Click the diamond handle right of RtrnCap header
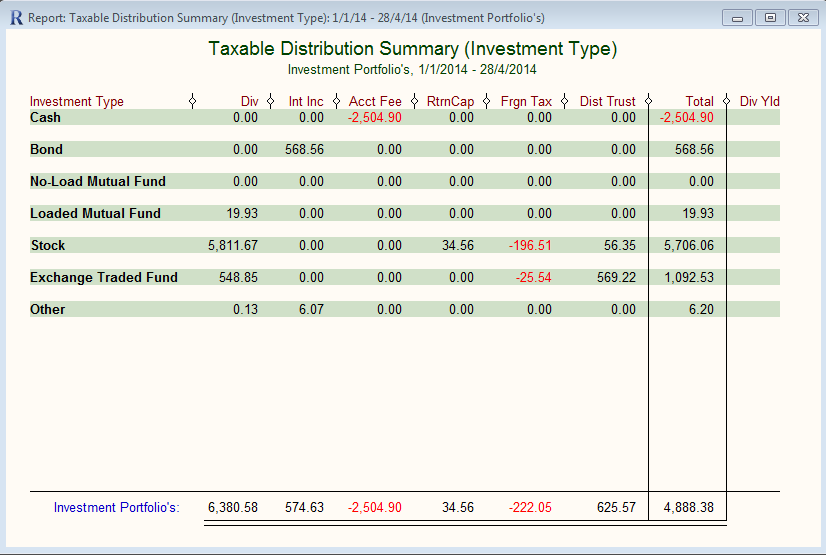 coord(487,101)
